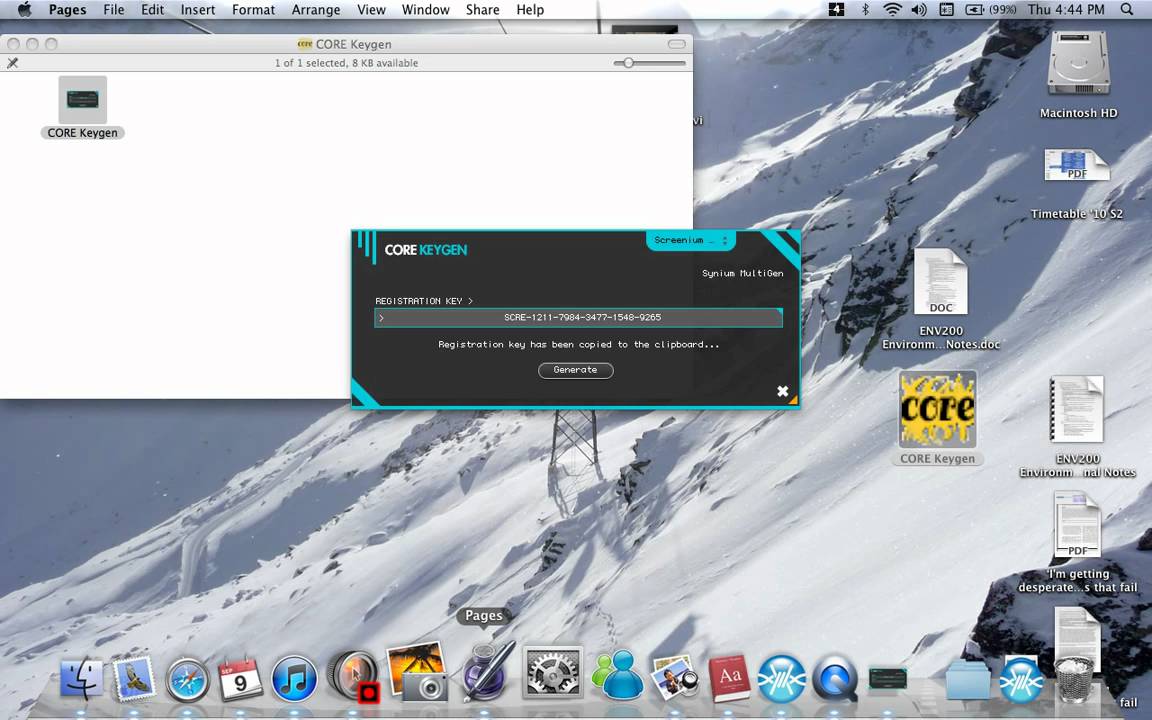This screenshot has height=720, width=1152.
Task: Open the Apple menu
Action: point(24,10)
